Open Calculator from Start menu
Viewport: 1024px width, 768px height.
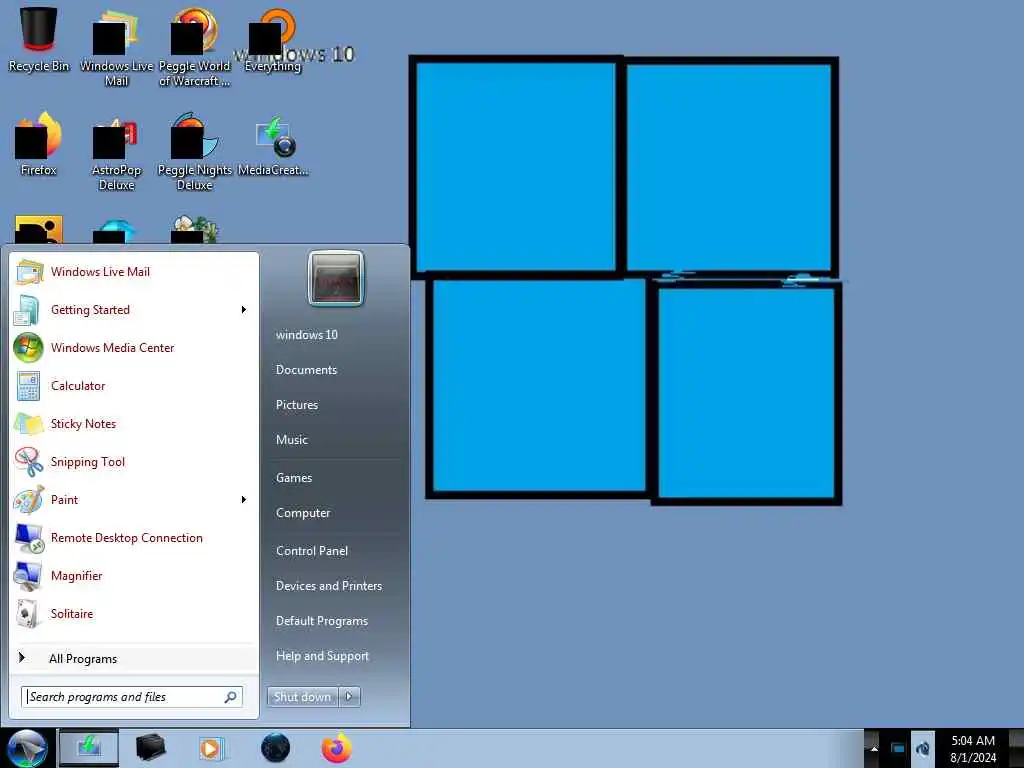134,385
